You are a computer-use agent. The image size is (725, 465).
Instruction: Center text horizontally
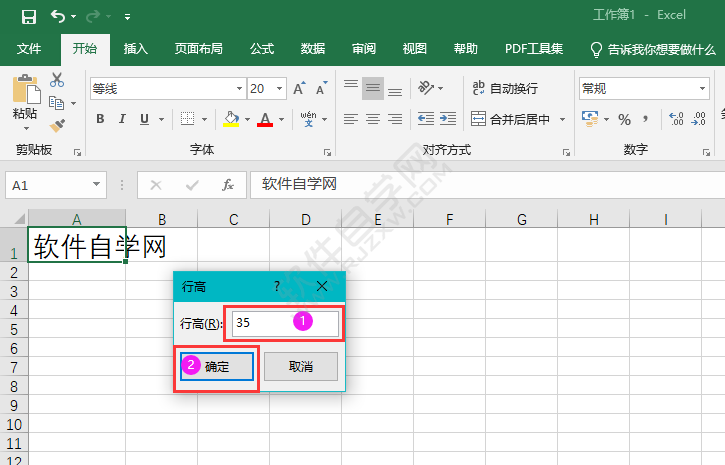[x=373, y=119]
